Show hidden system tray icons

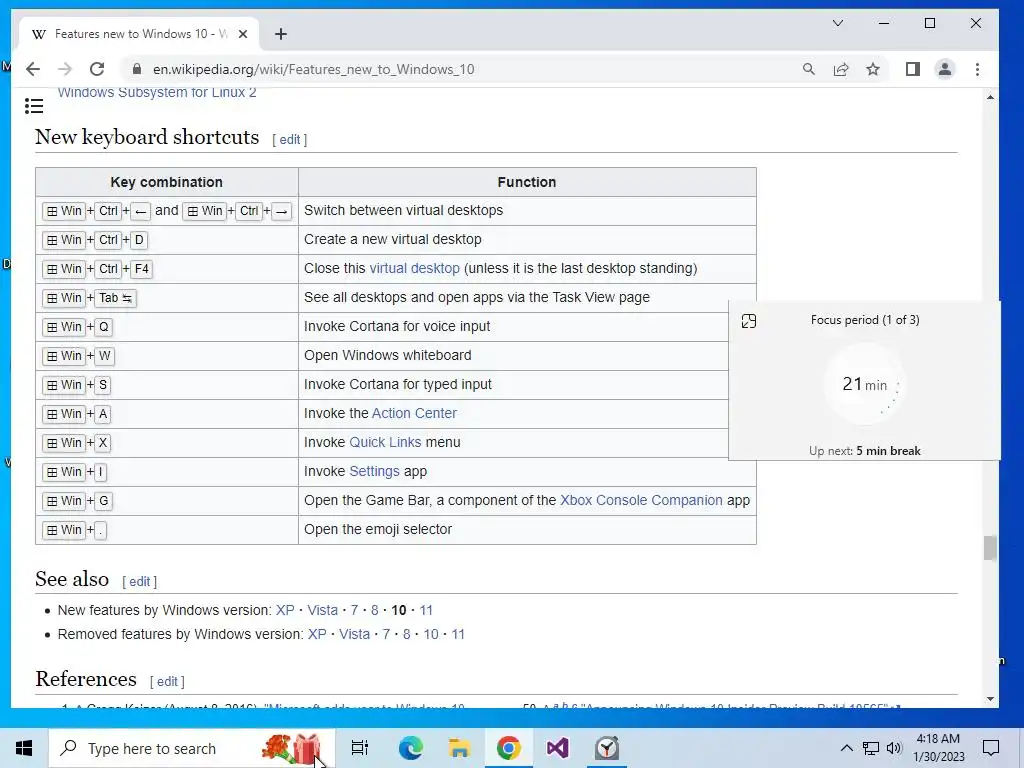point(846,748)
